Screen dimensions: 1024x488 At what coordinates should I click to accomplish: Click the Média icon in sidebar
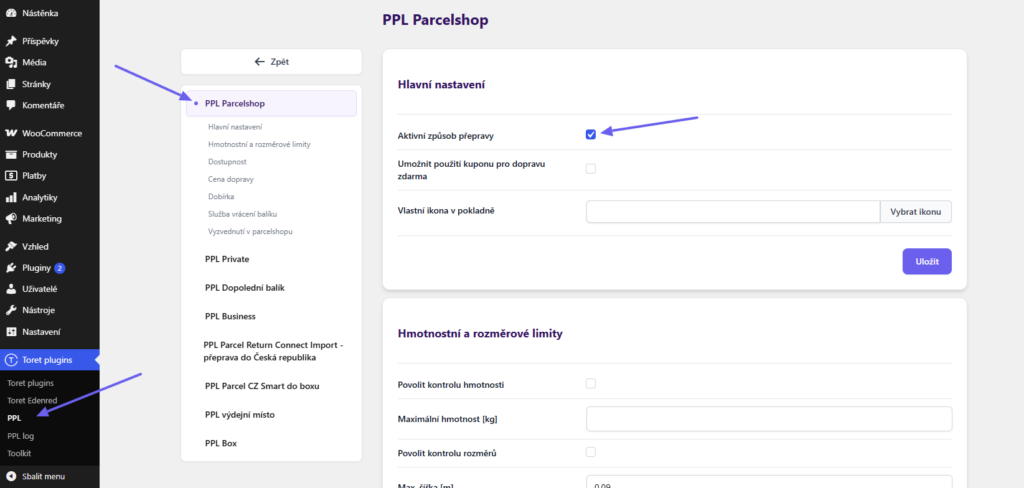pyautogui.click(x=10, y=63)
